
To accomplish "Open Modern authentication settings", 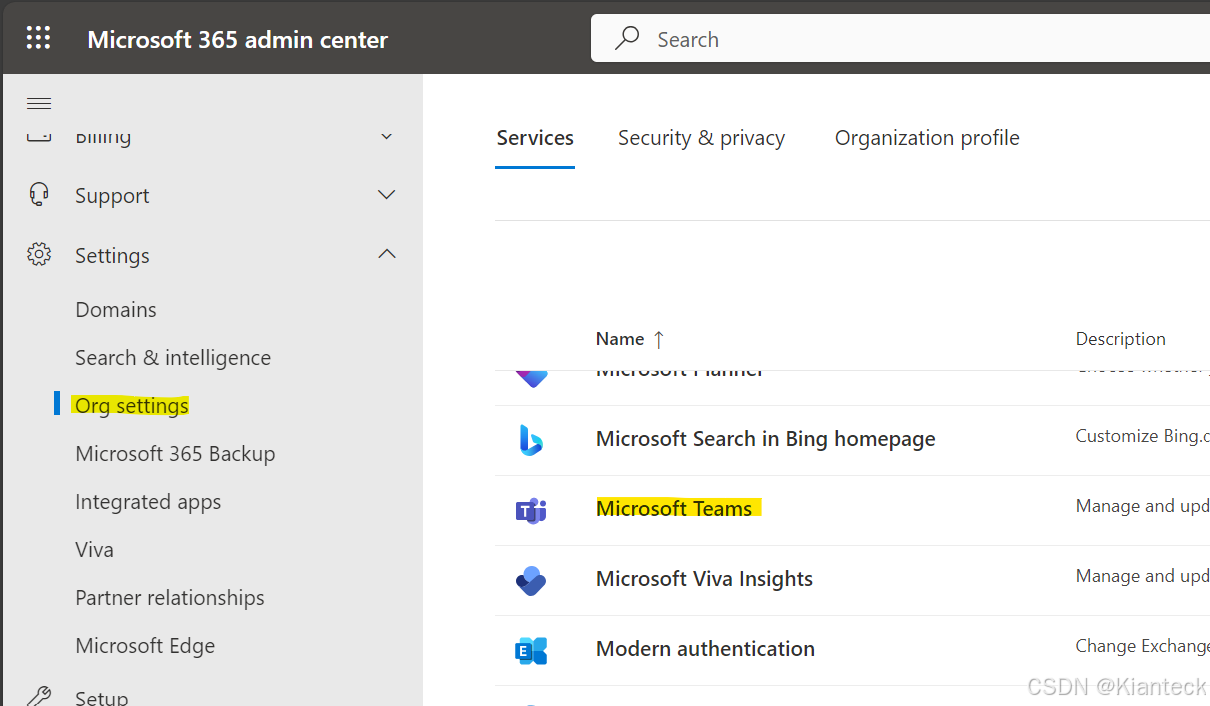I will pyautogui.click(x=705, y=649).
